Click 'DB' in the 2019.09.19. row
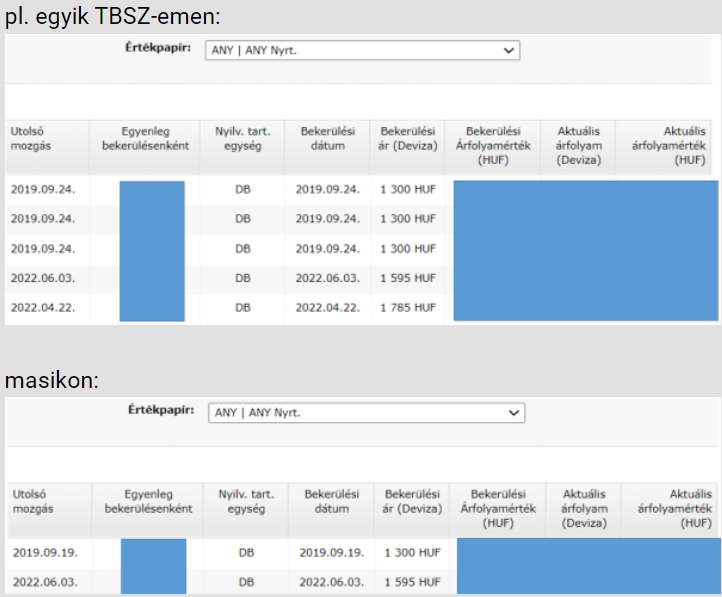The image size is (722, 597). pos(246,552)
